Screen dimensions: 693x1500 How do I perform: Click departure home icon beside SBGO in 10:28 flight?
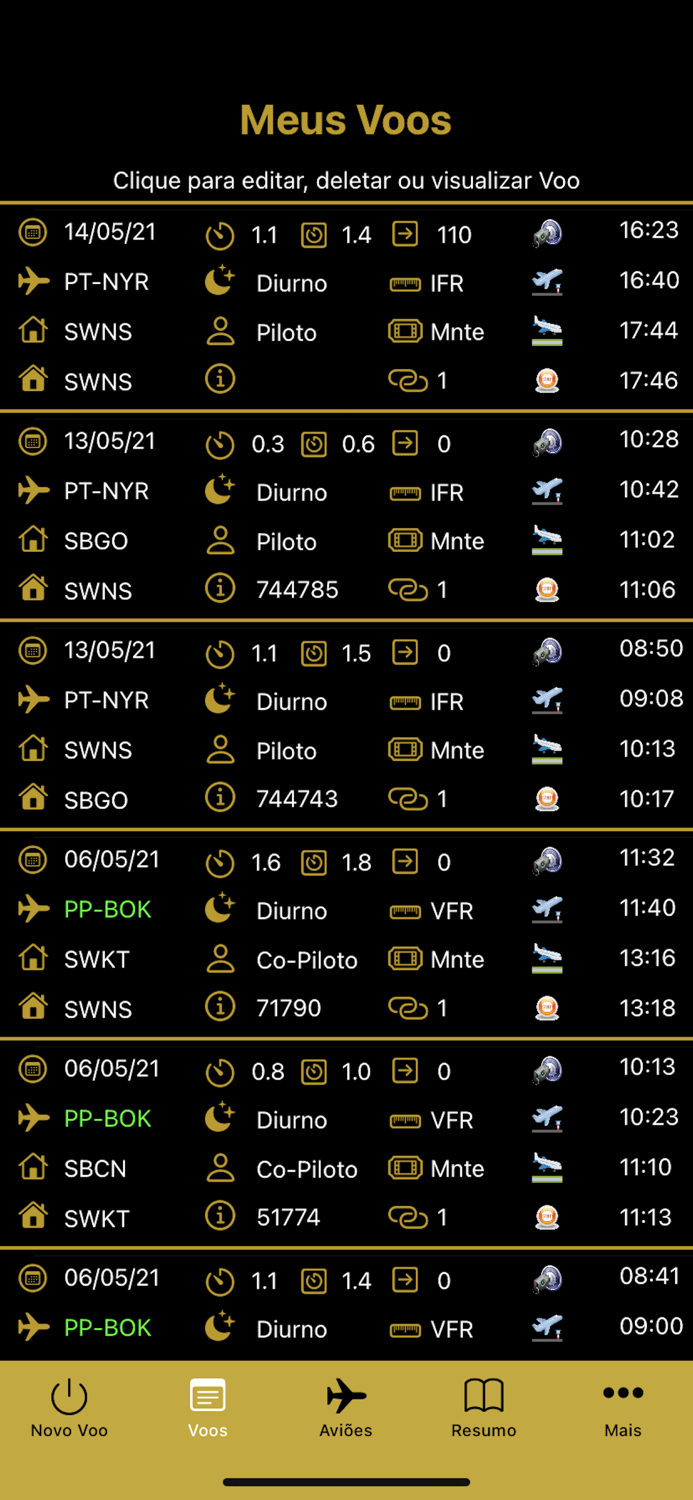click(x=33, y=540)
